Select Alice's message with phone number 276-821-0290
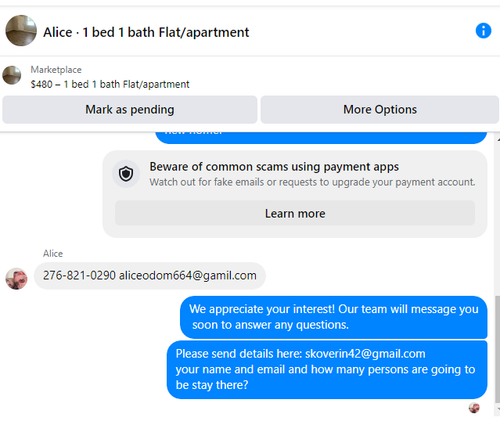Viewport: 500px width, 425px height. pos(150,276)
